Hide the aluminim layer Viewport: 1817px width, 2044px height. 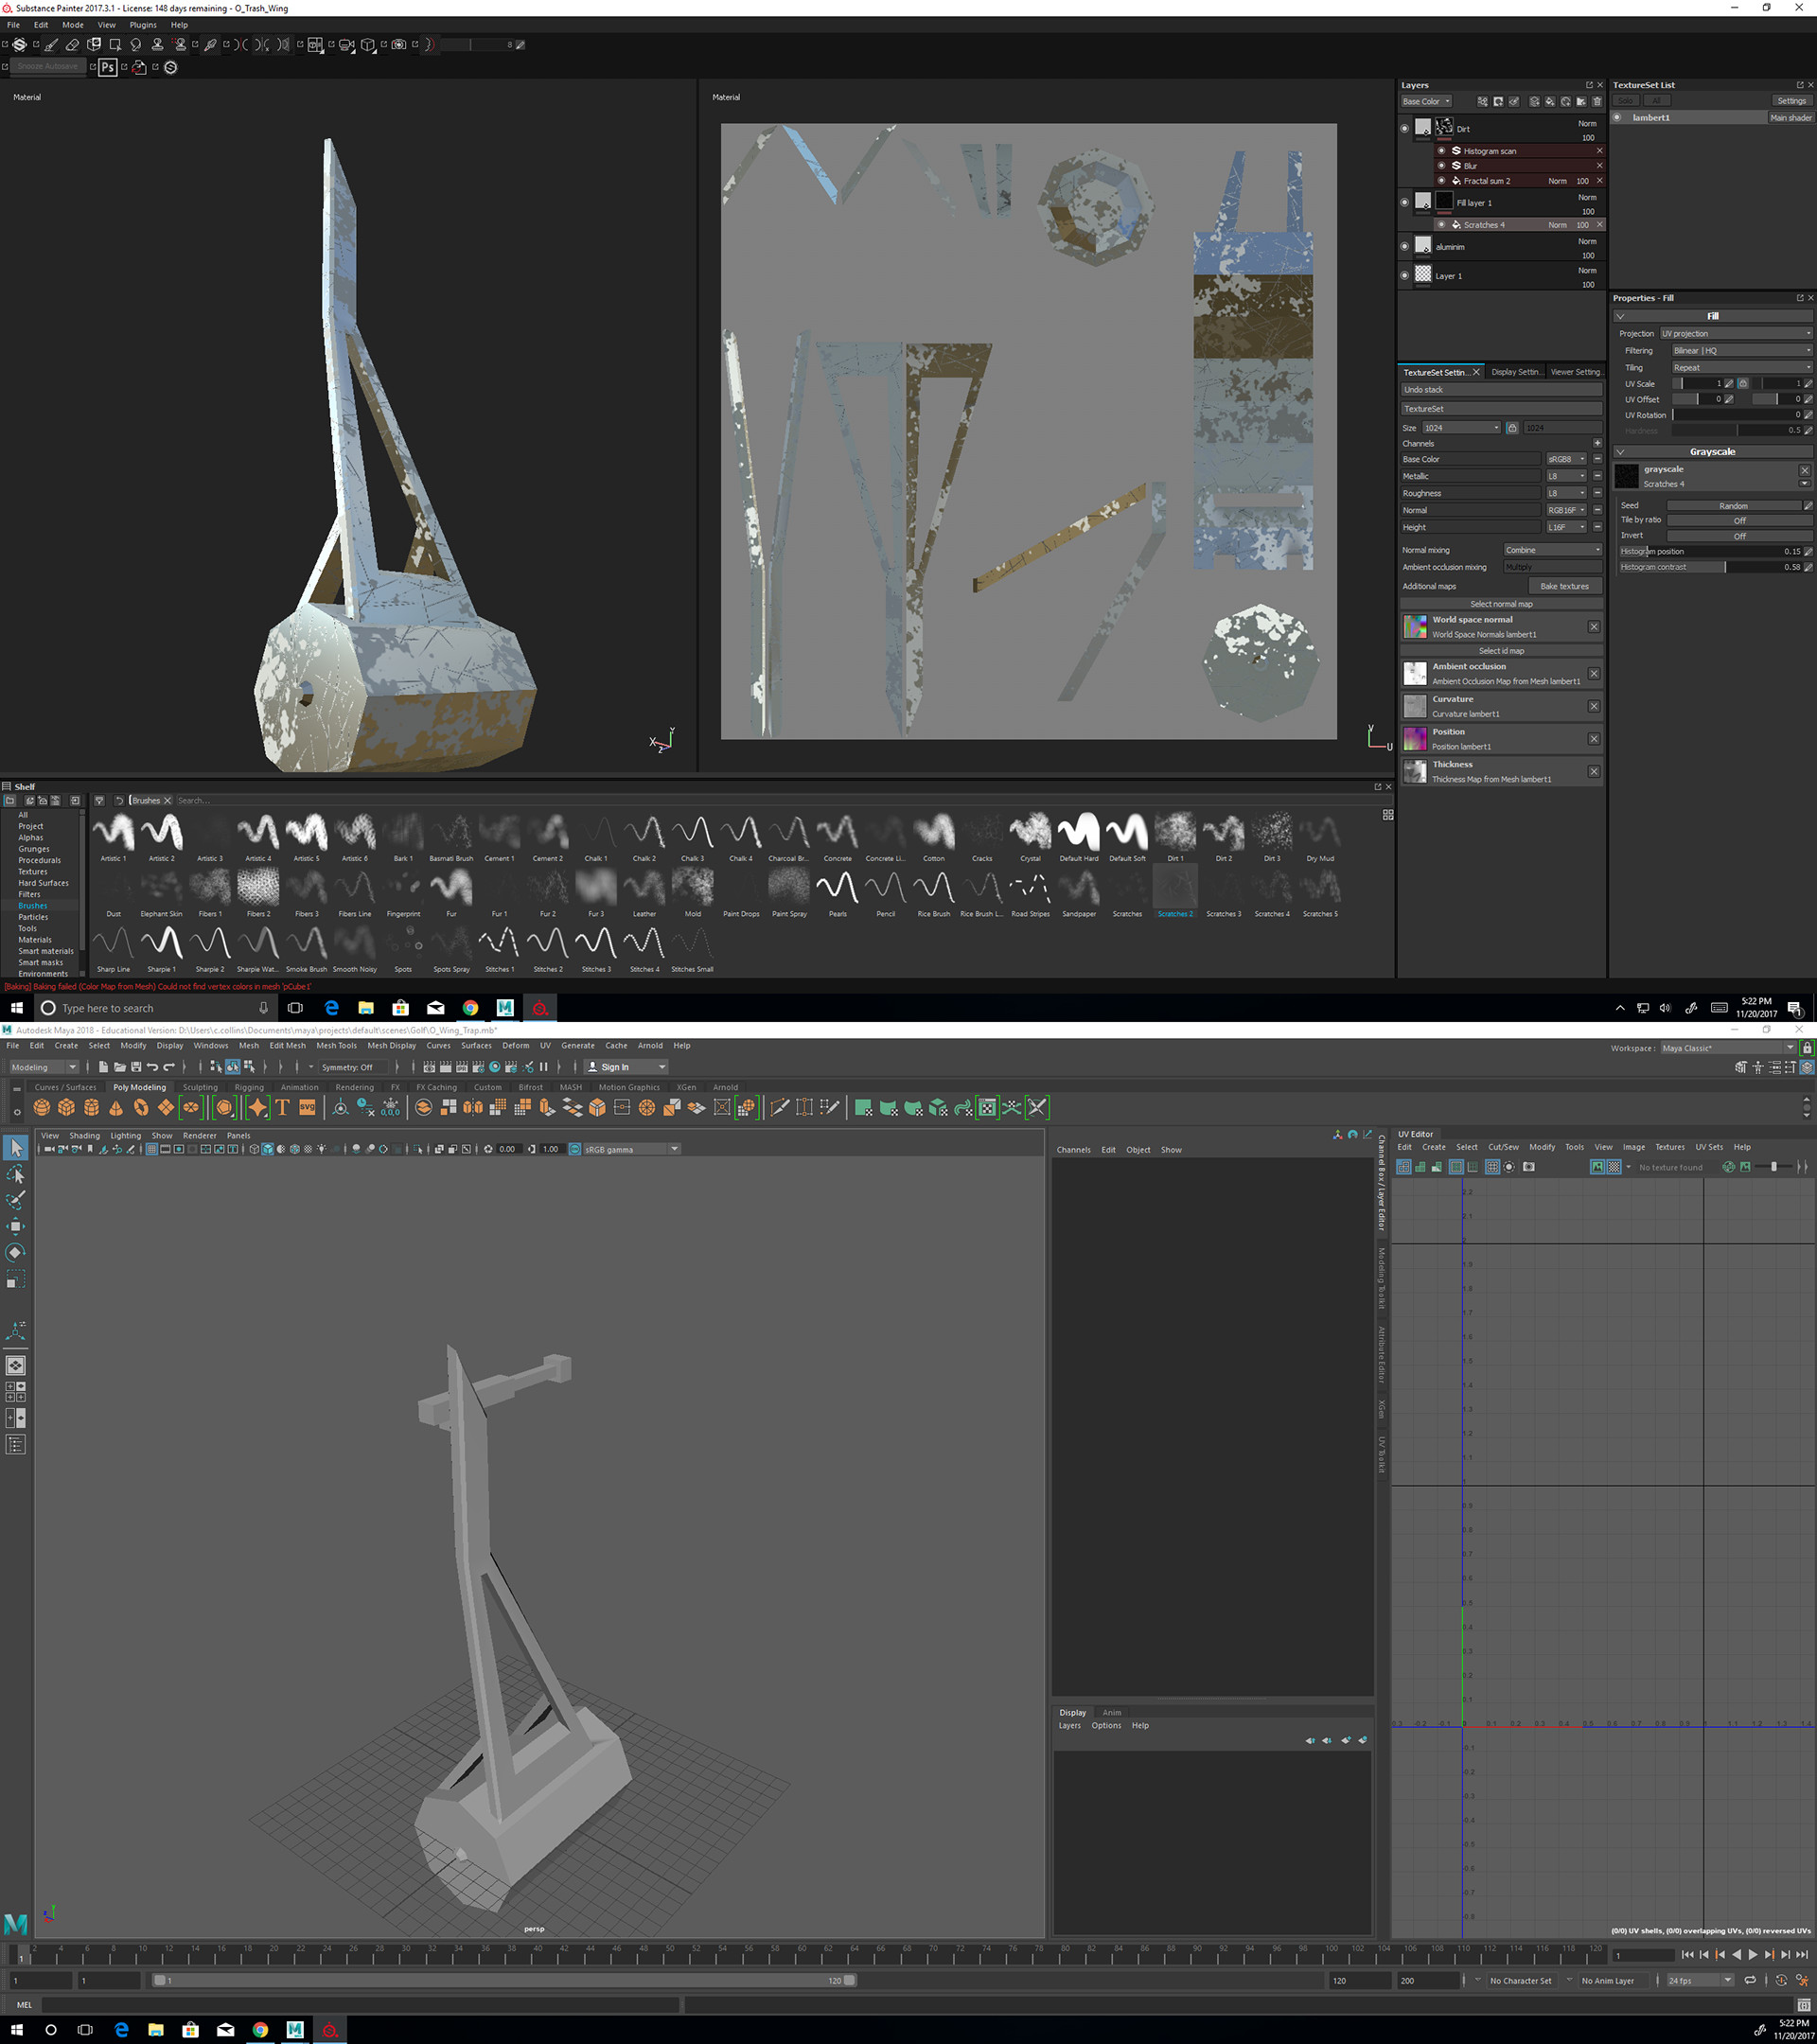click(x=1405, y=247)
